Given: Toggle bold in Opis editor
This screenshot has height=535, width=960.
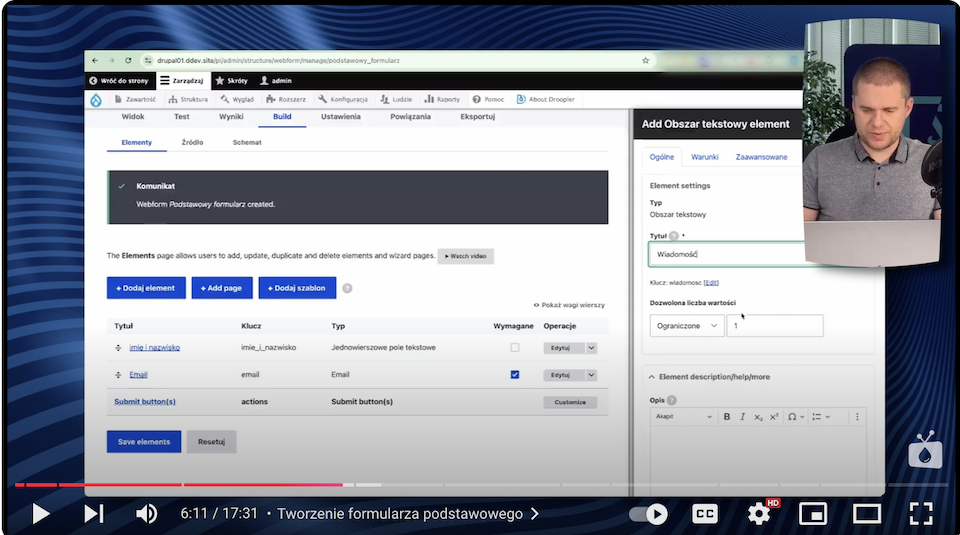Looking at the screenshot, I should (727, 417).
